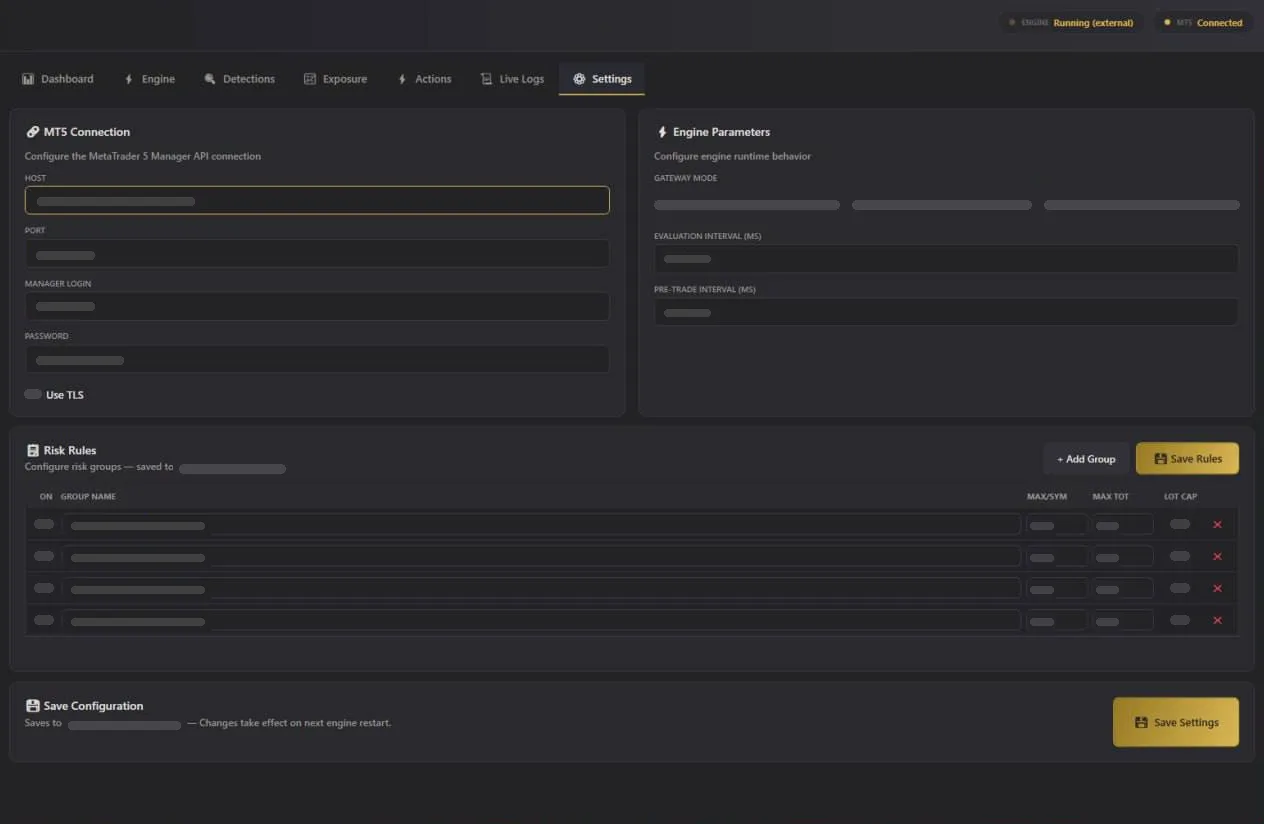
Task: Edit group name in fourth risk row
Action: coord(541,620)
